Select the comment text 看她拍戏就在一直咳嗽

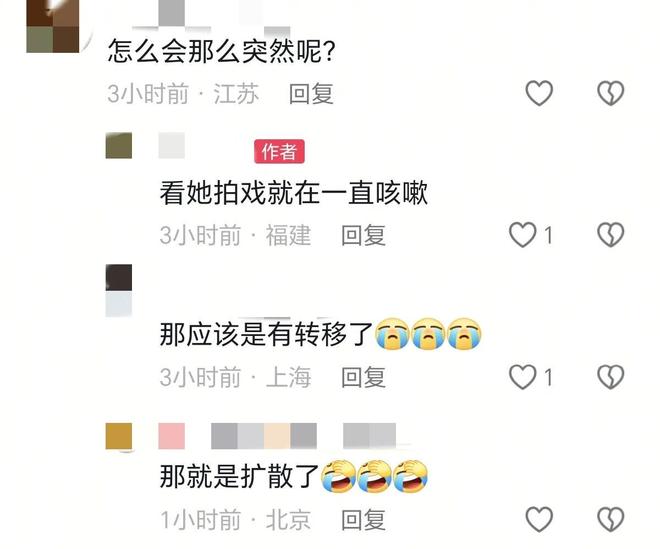(x=294, y=193)
